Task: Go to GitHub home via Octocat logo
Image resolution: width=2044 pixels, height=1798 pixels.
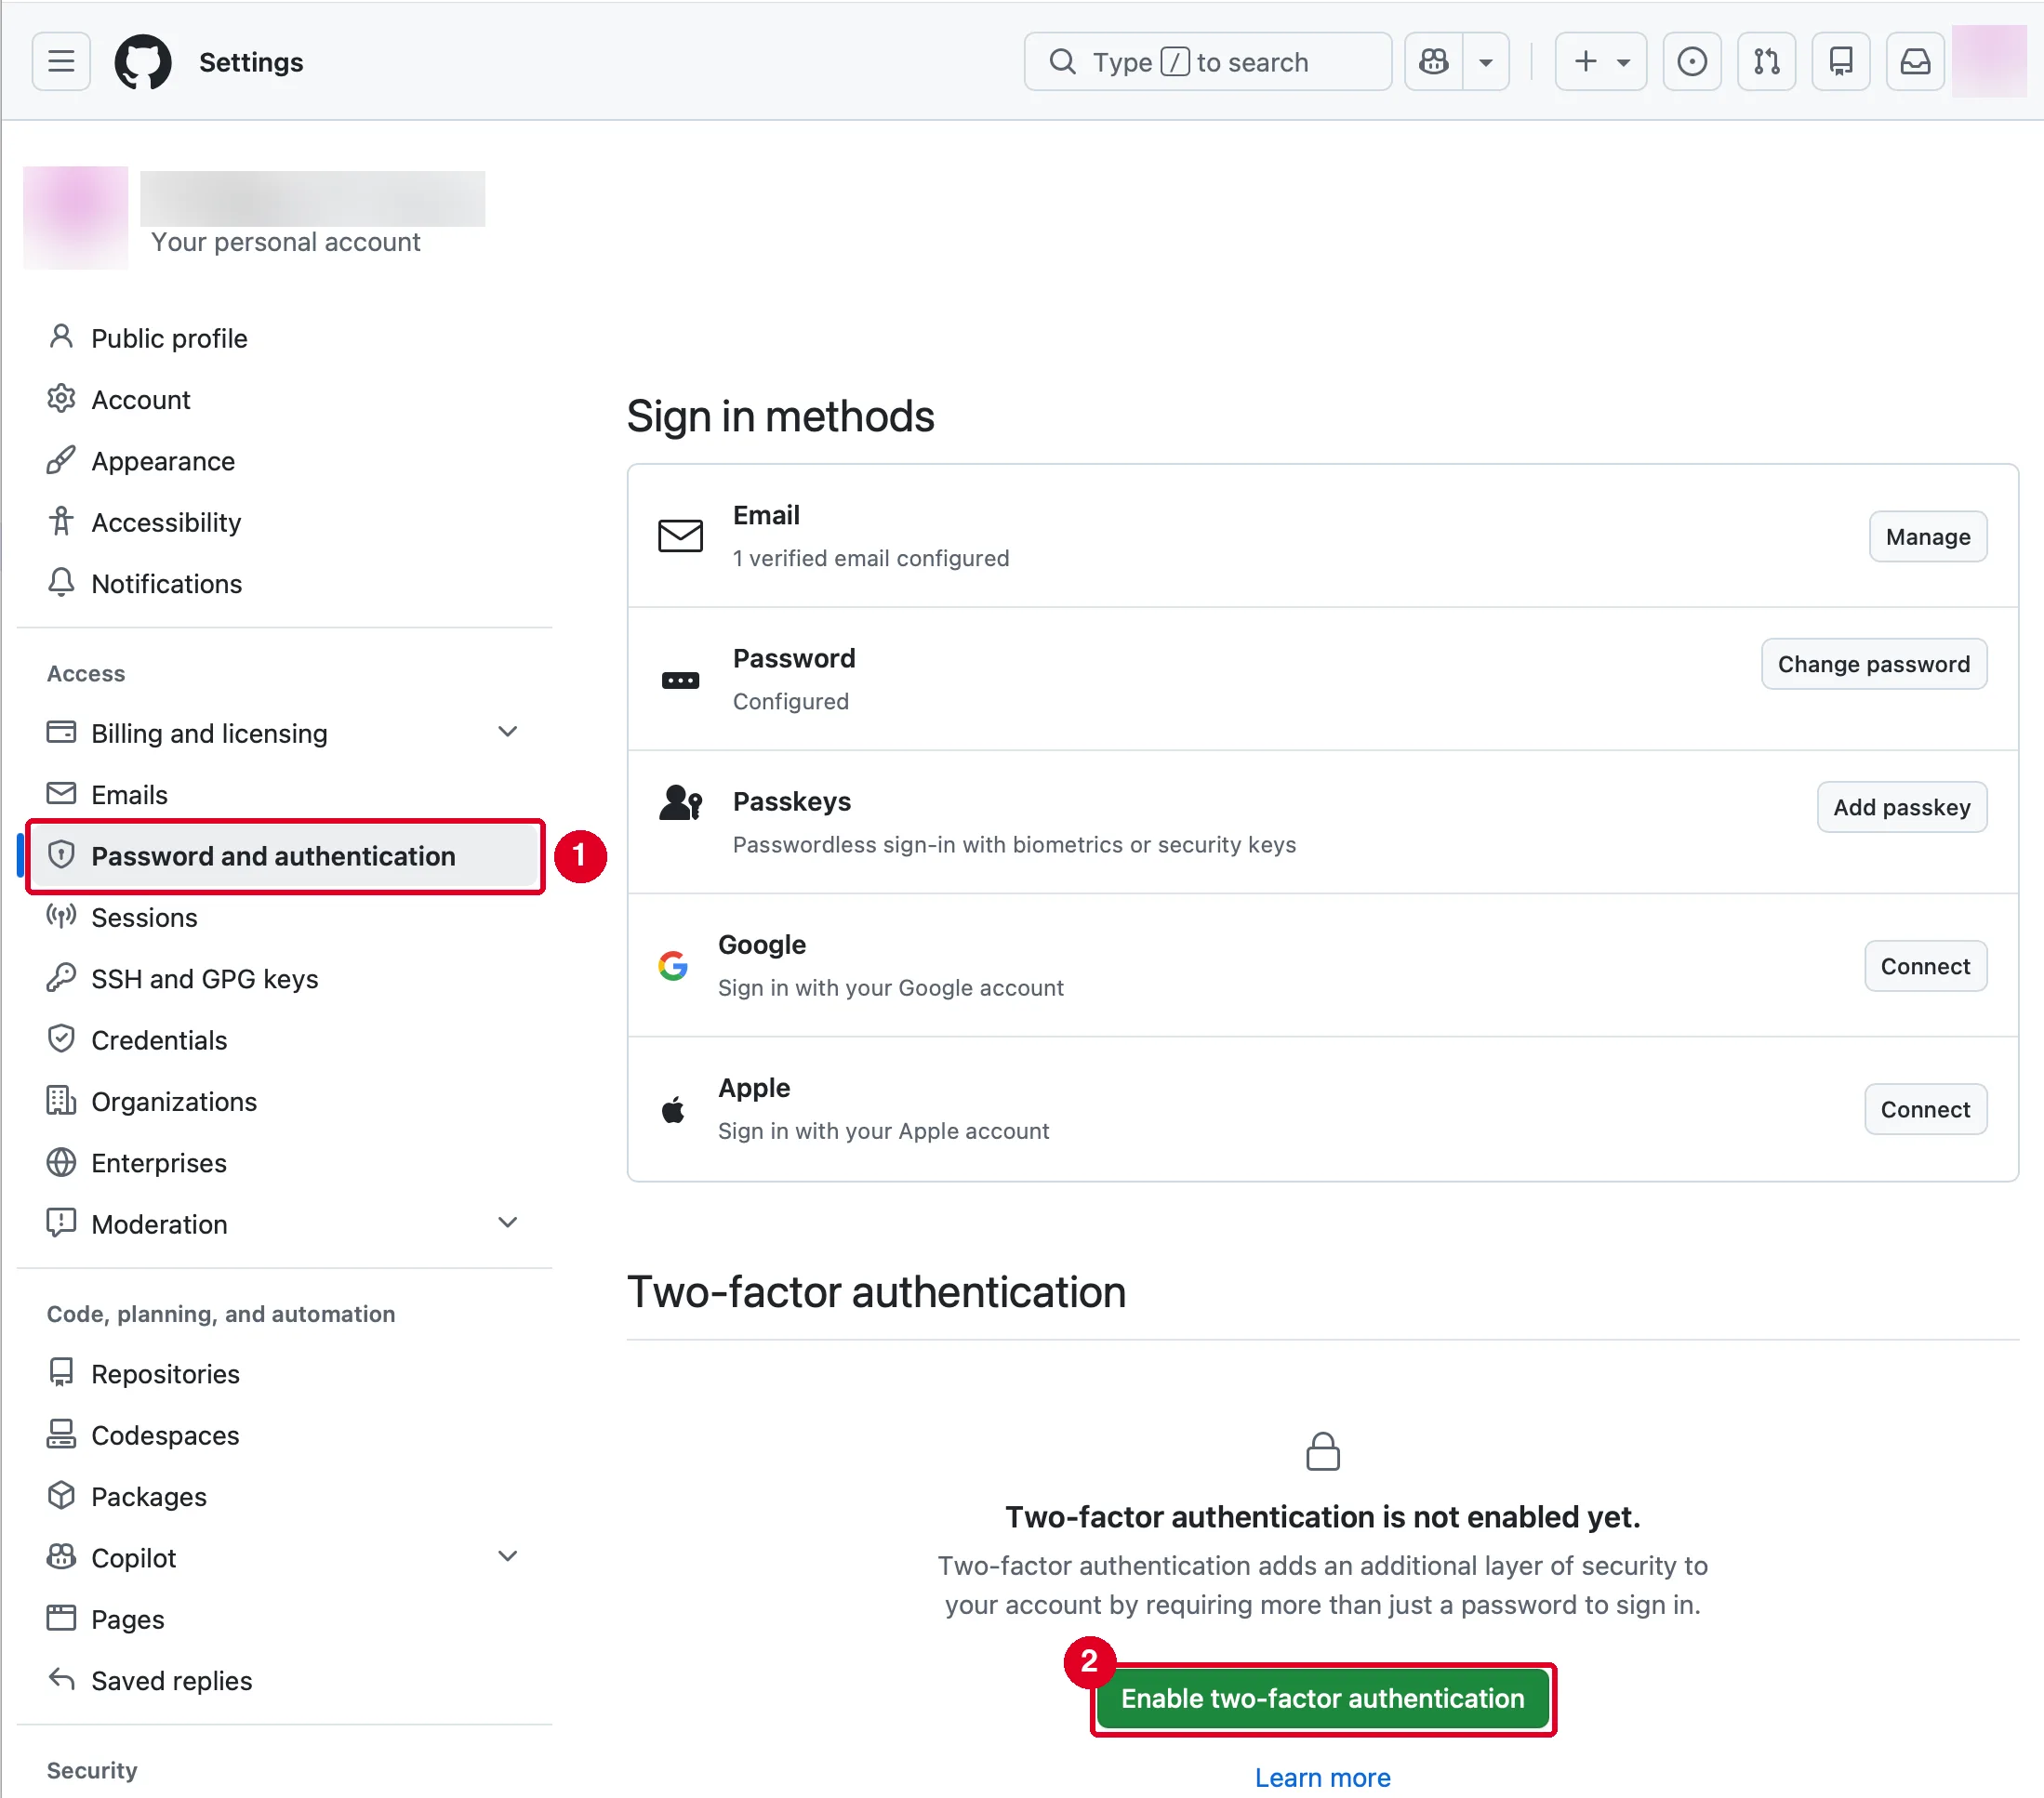Action: pyautogui.click(x=143, y=62)
